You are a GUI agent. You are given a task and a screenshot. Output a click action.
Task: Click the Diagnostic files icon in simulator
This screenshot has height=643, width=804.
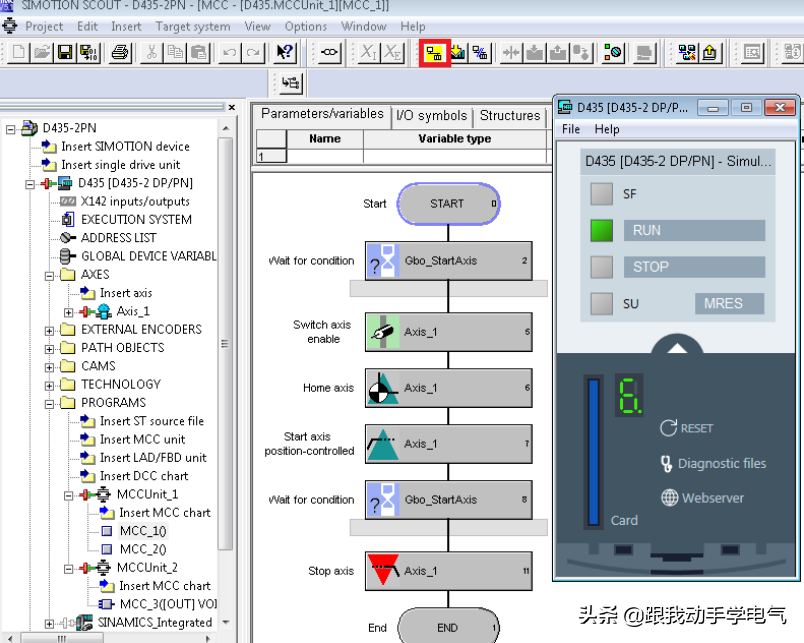[x=667, y=464]
